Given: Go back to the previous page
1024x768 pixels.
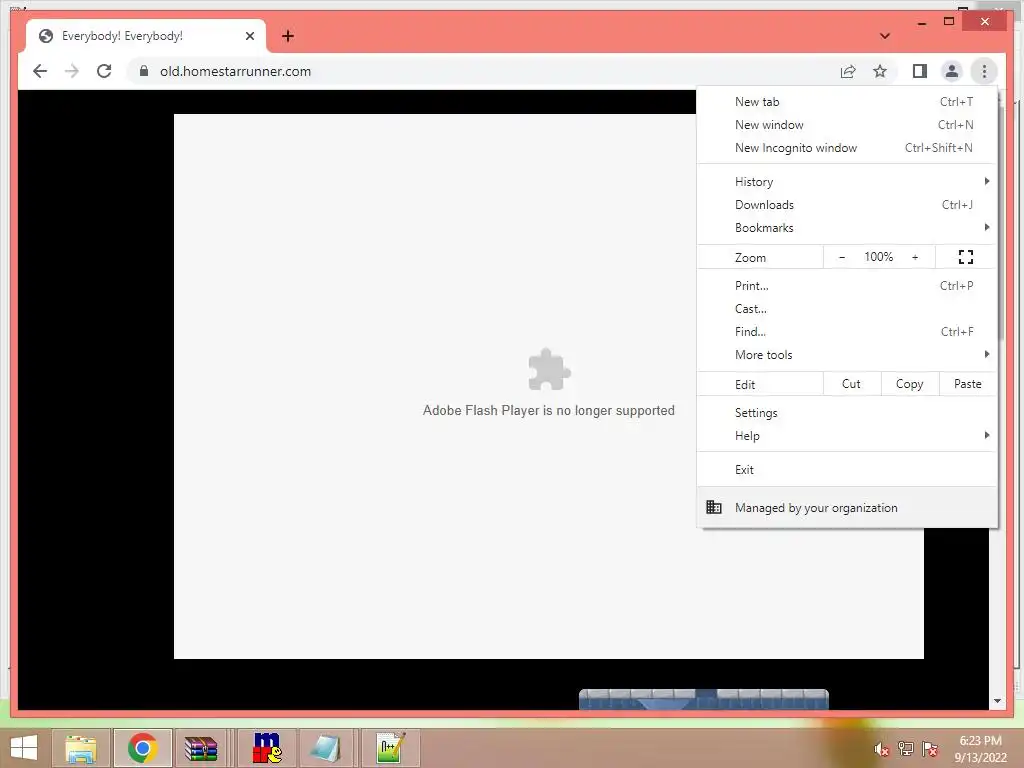Looking at the screenshot, I should tap(40, 71).
